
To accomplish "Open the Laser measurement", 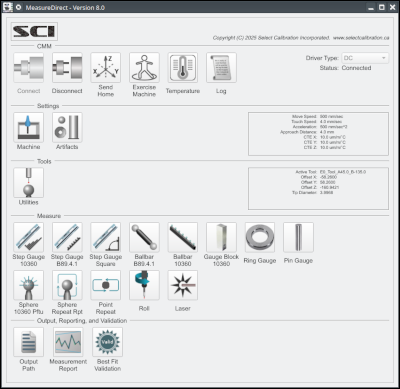I will click(x=183, y=285).
